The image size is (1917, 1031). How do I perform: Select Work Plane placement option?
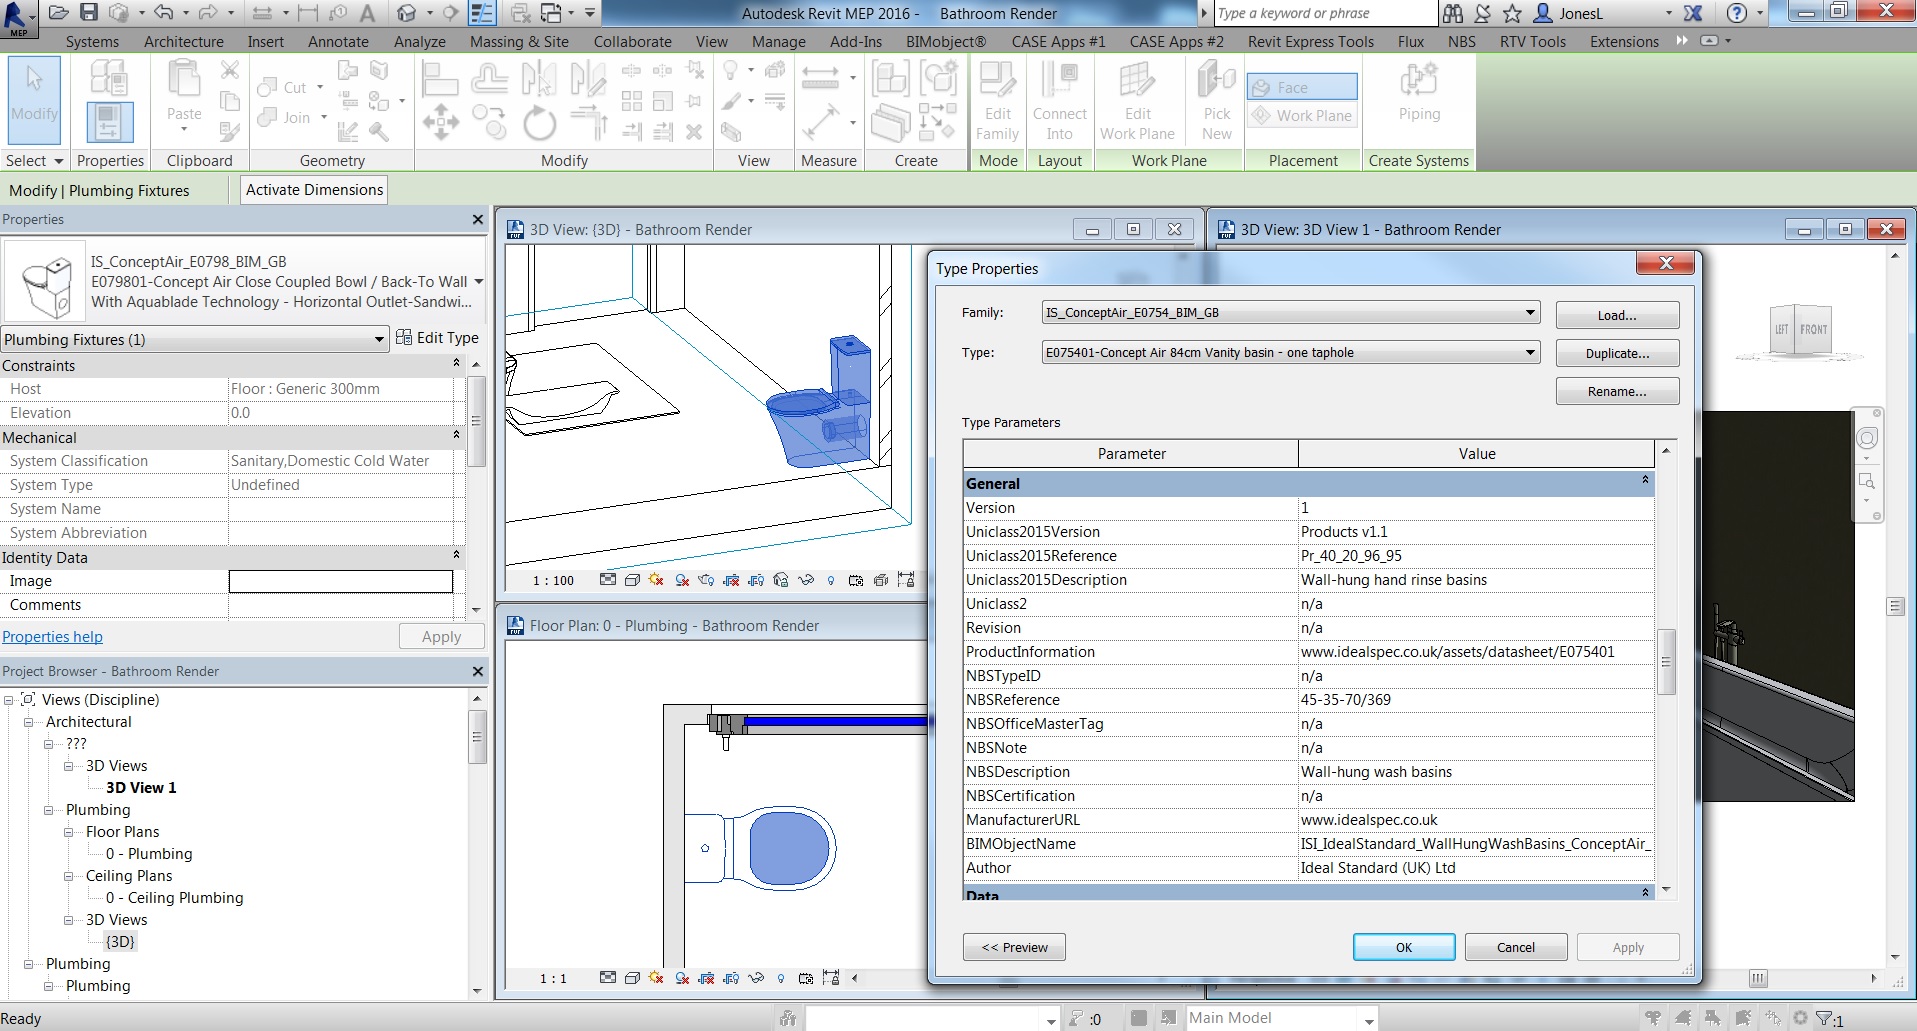point(1302,115)
